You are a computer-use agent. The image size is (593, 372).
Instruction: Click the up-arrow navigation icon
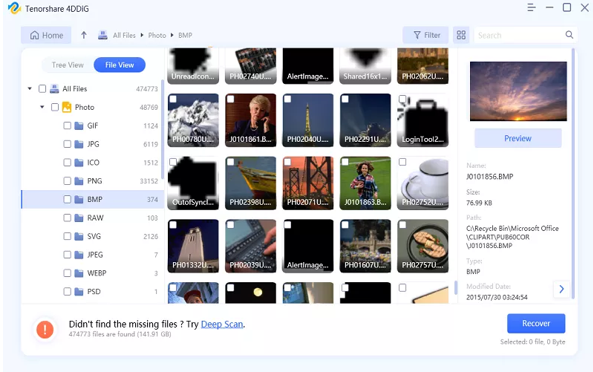[84, 35]
